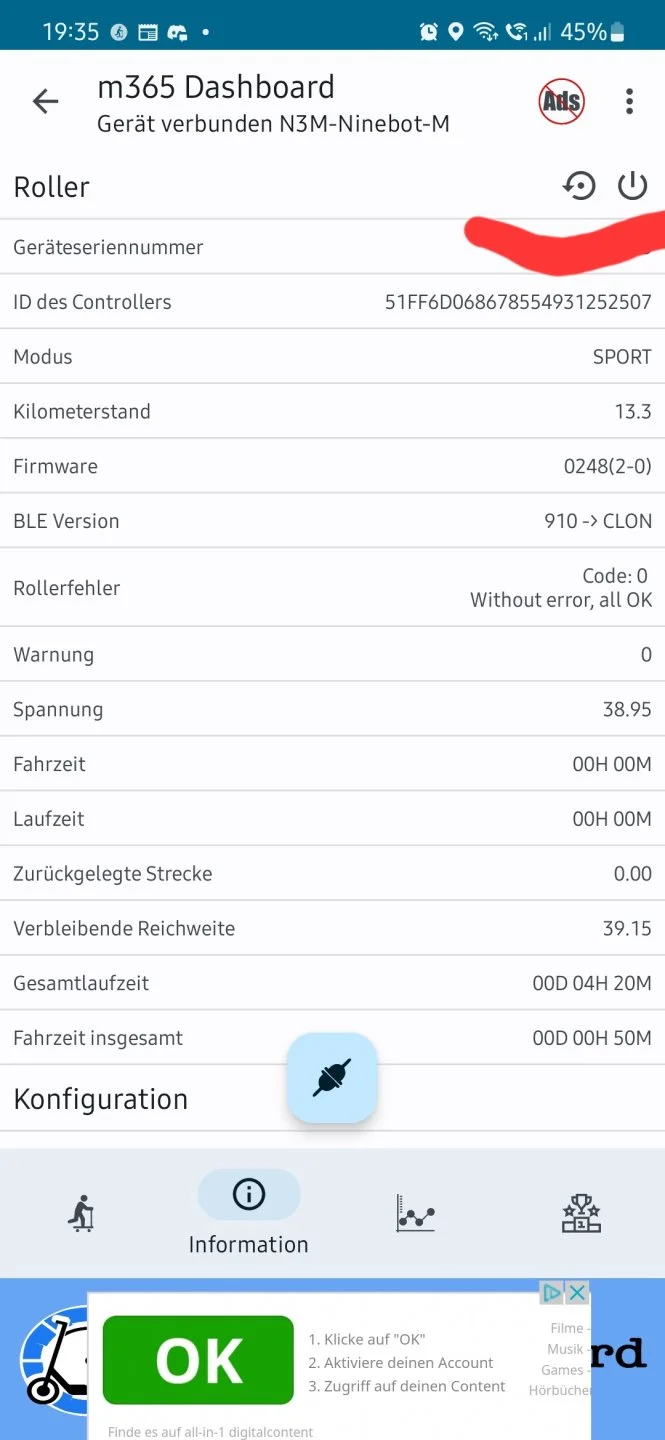This screenshot has width=665, height=1440.
Task: Switch to the scooter riding tab
Action: click(x=82, y=1214)
